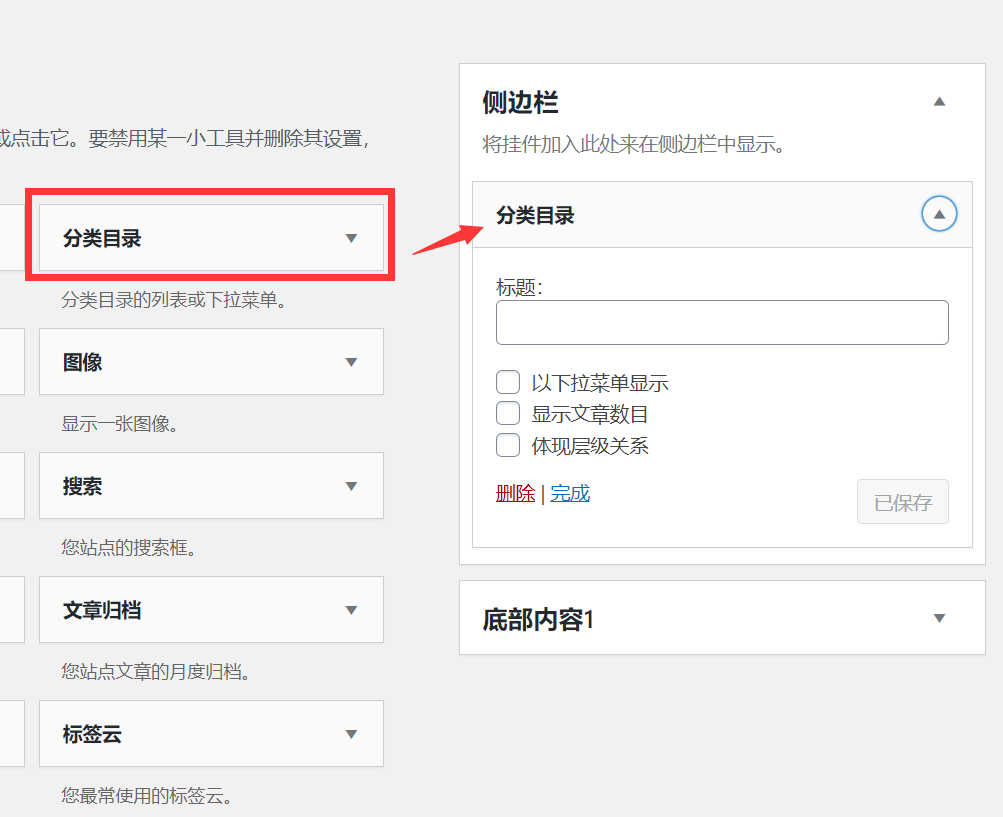The height and width of the screenshot is (817, 1003).
Task: Click the 完成 link
Action: pyautogui.click(x=570, y=493)
